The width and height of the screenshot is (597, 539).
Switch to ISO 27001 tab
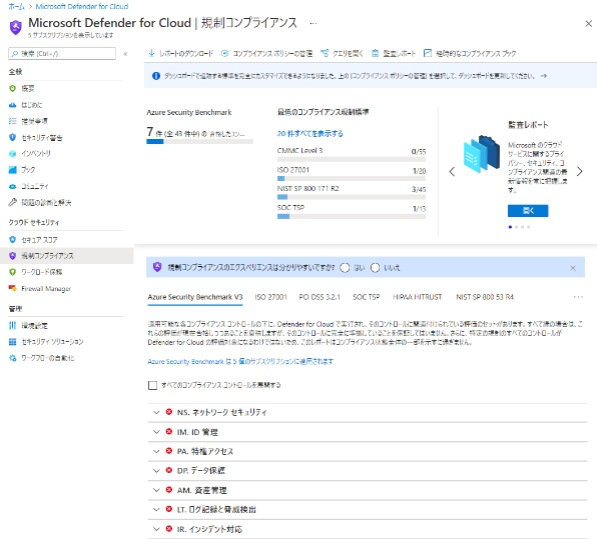[x=271, y=297]
